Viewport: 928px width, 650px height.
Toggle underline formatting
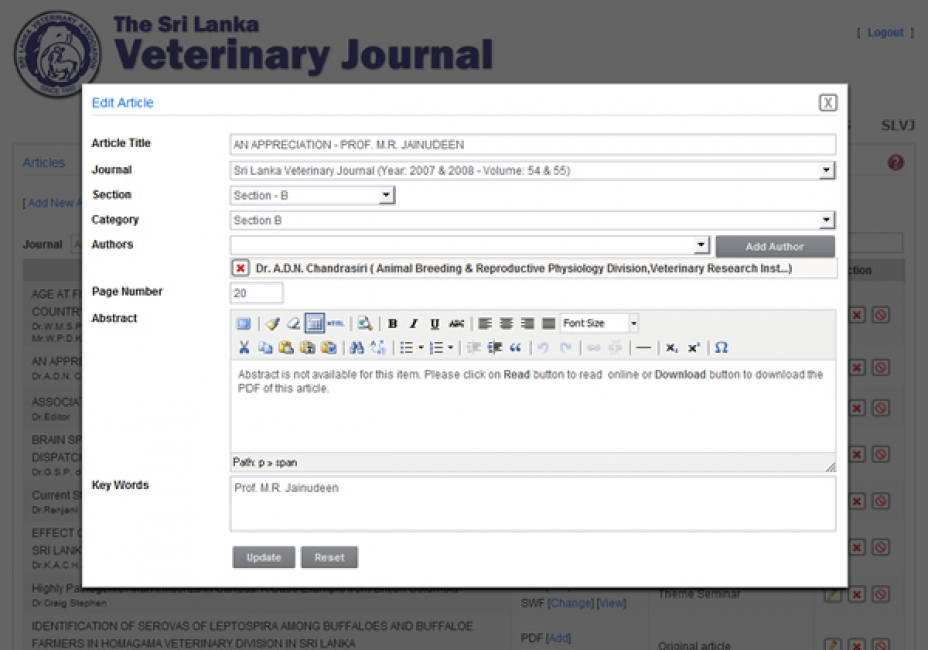tap(435, 323)
